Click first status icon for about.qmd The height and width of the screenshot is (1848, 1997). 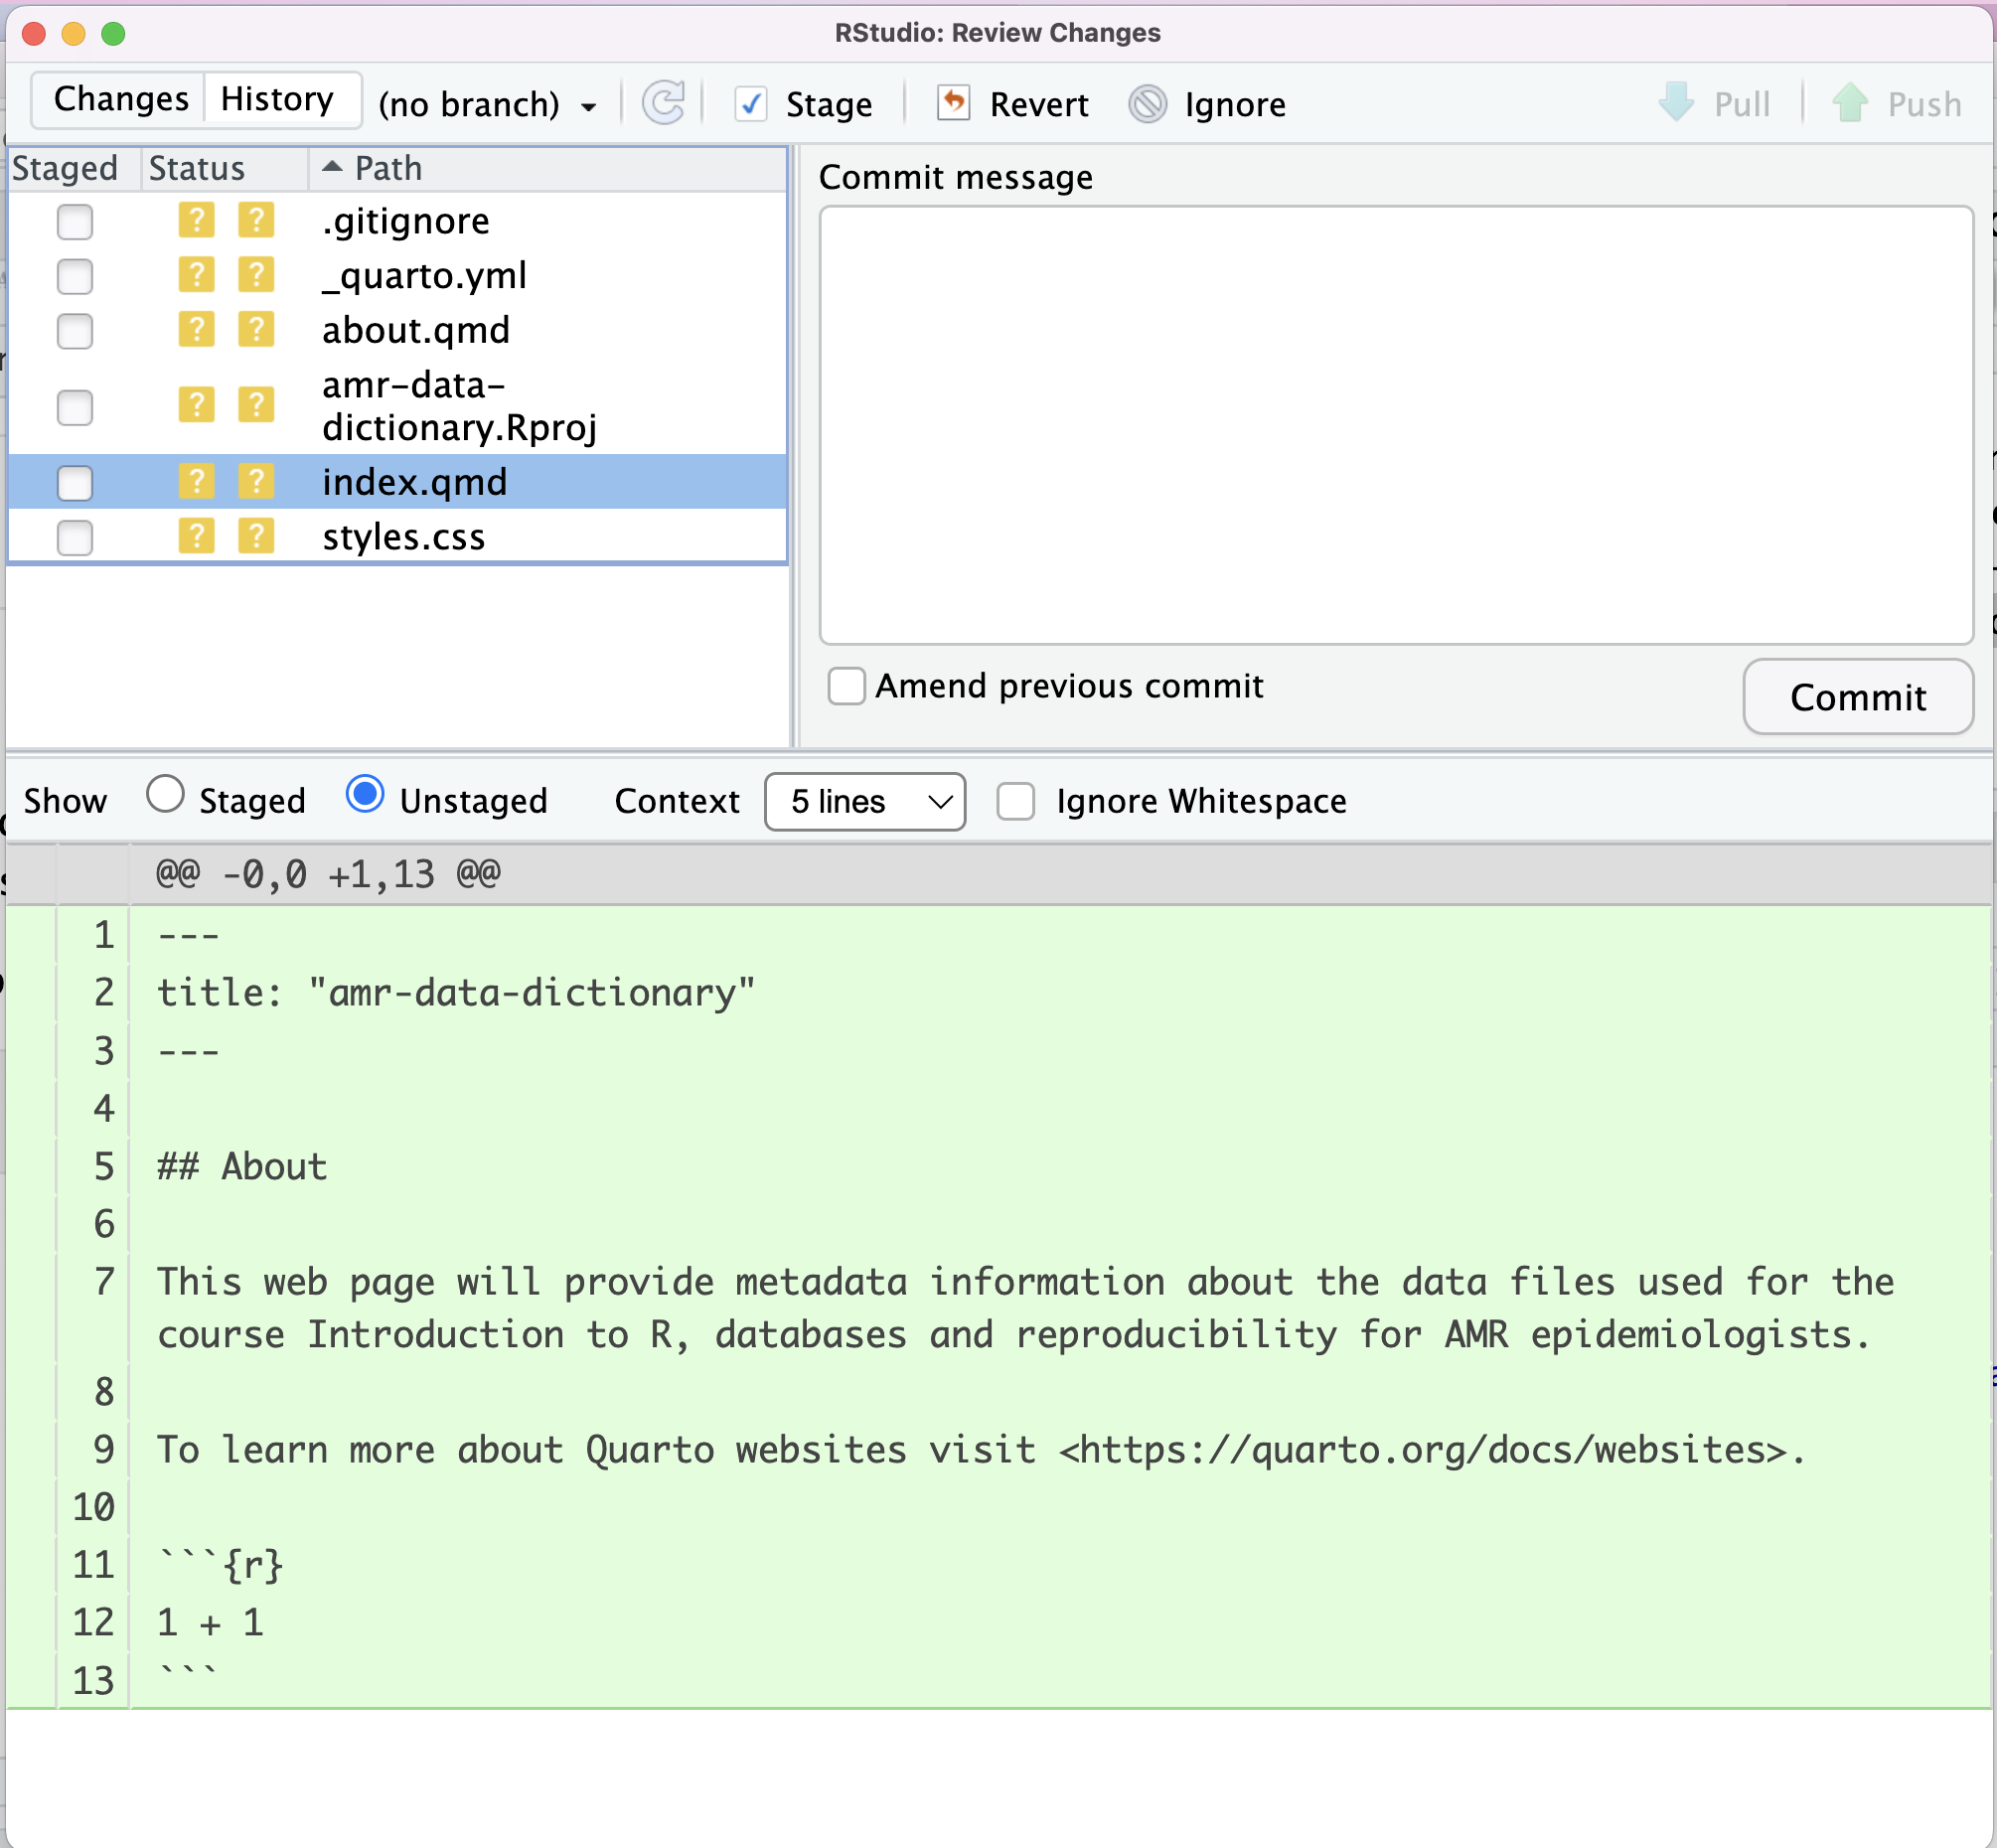(x=196, y=329)
